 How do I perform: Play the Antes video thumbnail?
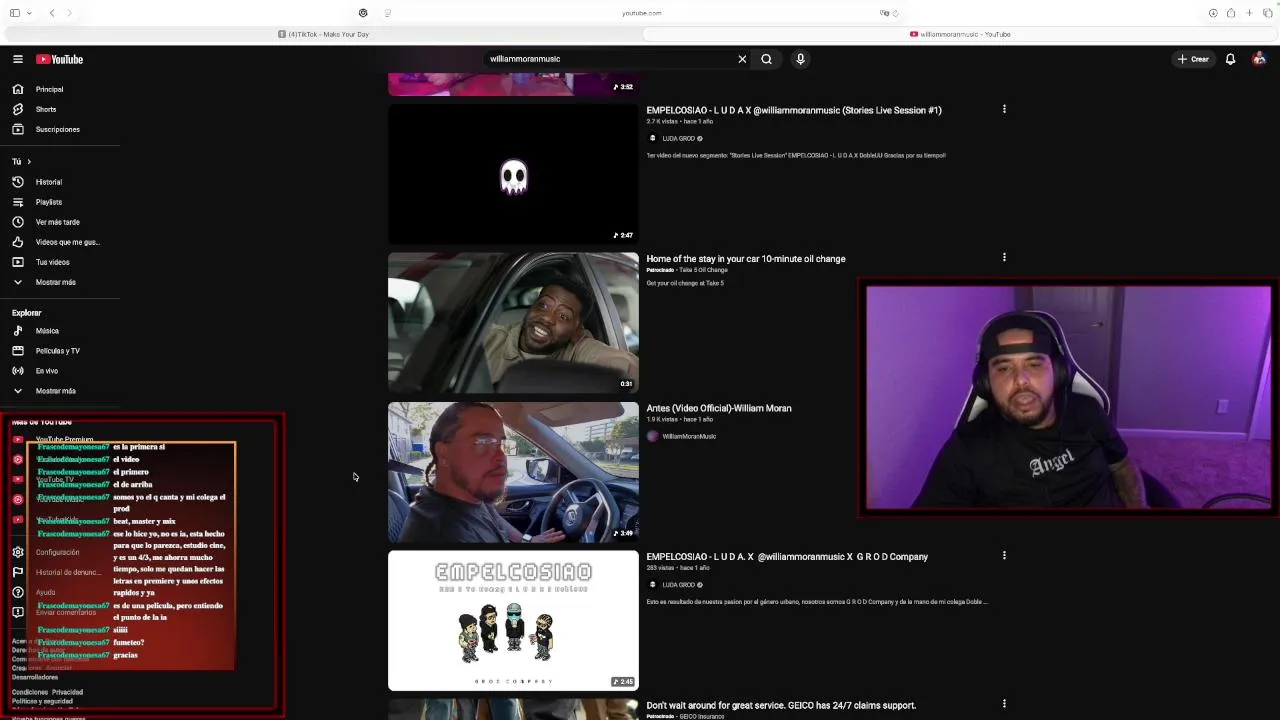coord(513,472)
